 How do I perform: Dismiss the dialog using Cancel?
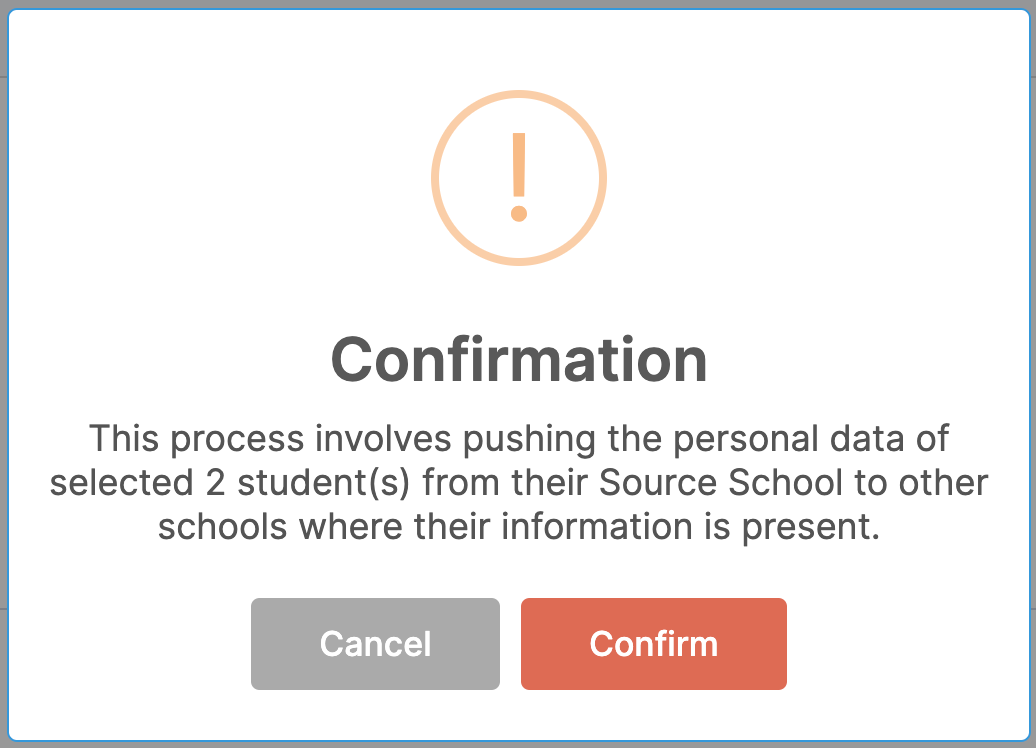375,644
